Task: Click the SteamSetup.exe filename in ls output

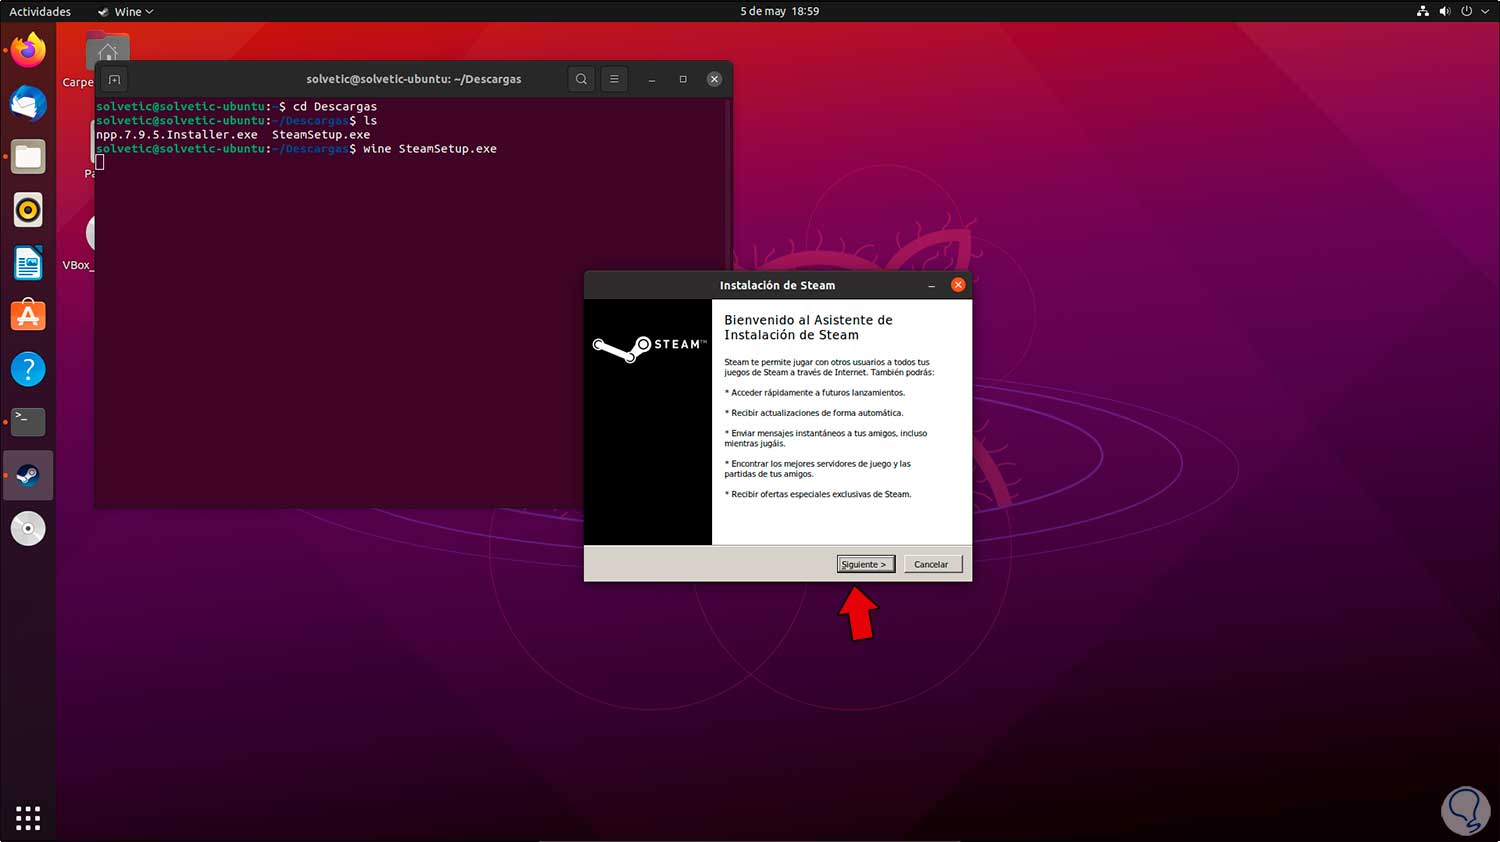Action: [x=321, y=135]
